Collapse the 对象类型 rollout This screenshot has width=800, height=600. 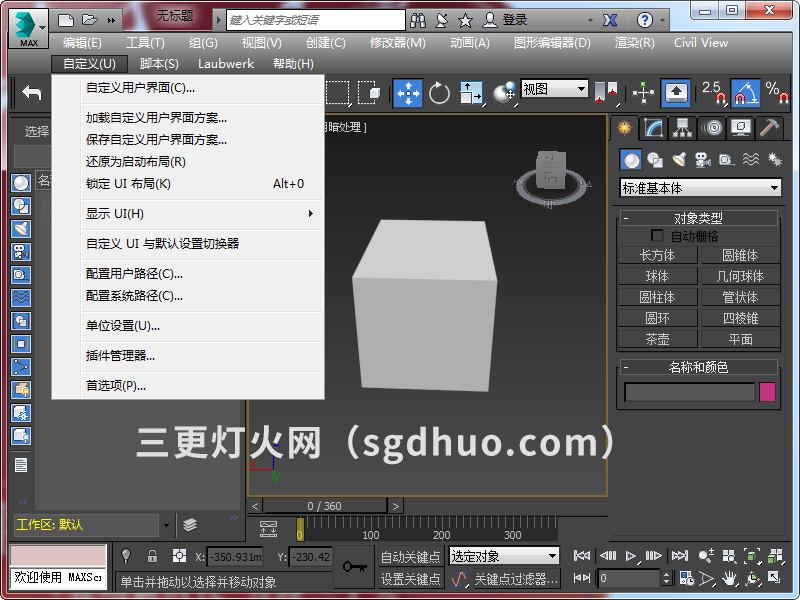pos(699,218)
